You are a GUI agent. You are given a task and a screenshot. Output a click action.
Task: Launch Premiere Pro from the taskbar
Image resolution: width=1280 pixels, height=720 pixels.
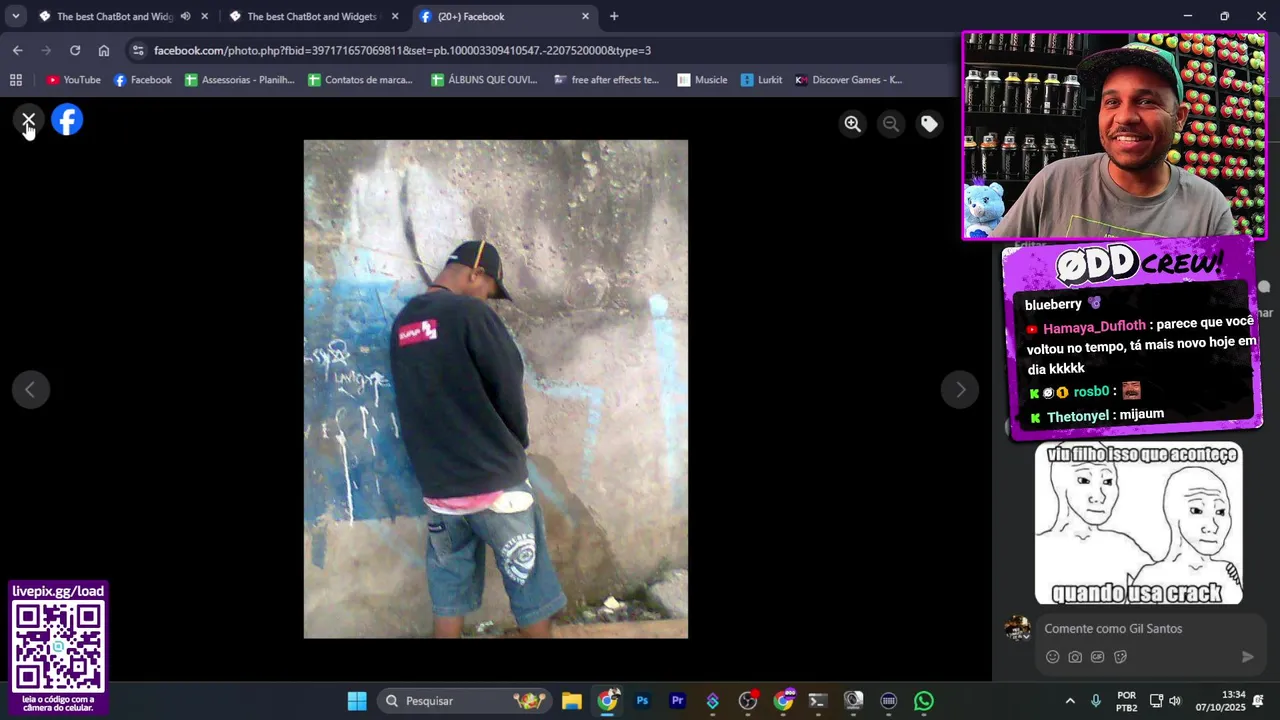[x=677, y=701]
